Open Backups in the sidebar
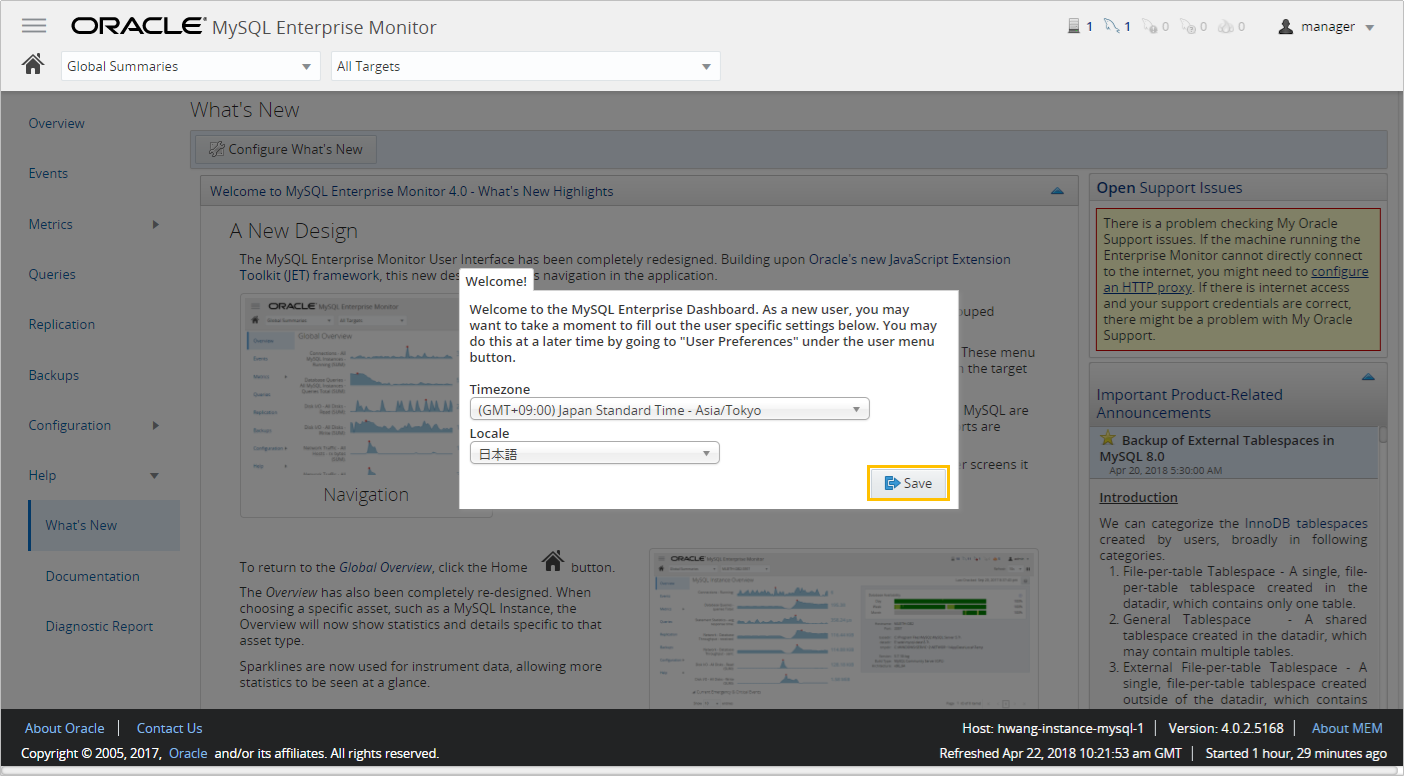Image resolution: width=1404 pixels, height=776 pixels. [x=54, y=375]
